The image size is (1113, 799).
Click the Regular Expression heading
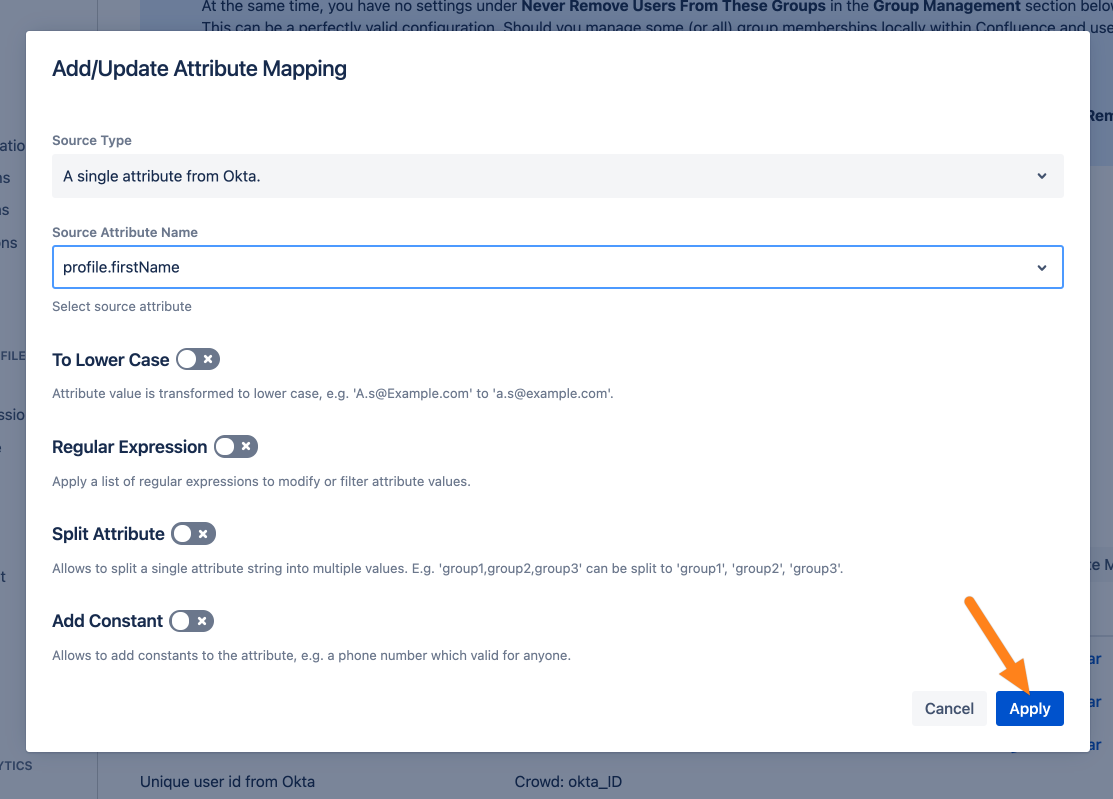pyautogui.click(x=129, y=447)
